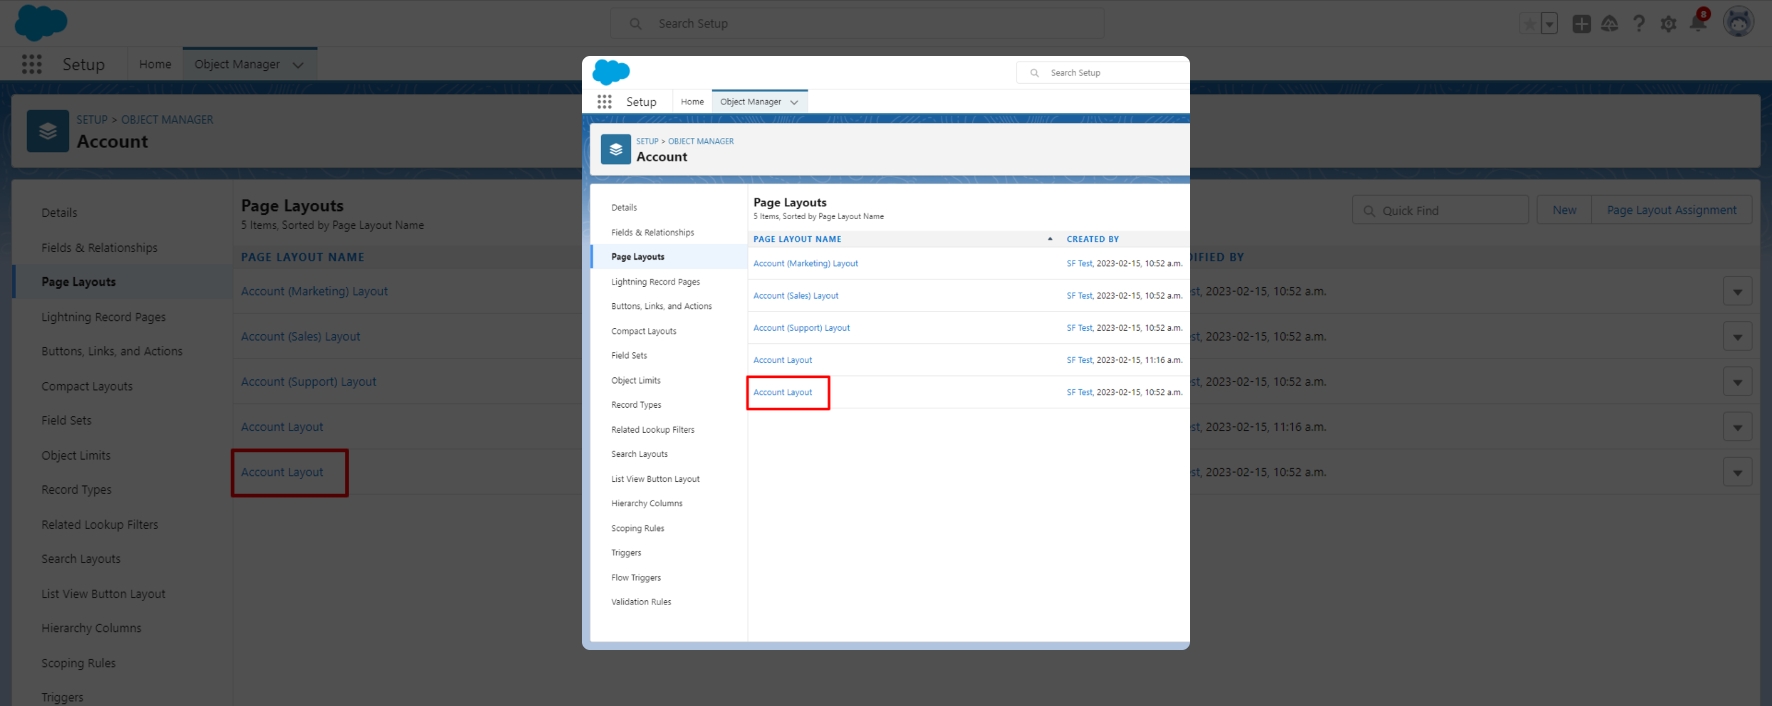This screenshot has height=706, width=1772.
Task: Open Hierarchy Columns in the far-left background sidebar
Action: point(91,628)
